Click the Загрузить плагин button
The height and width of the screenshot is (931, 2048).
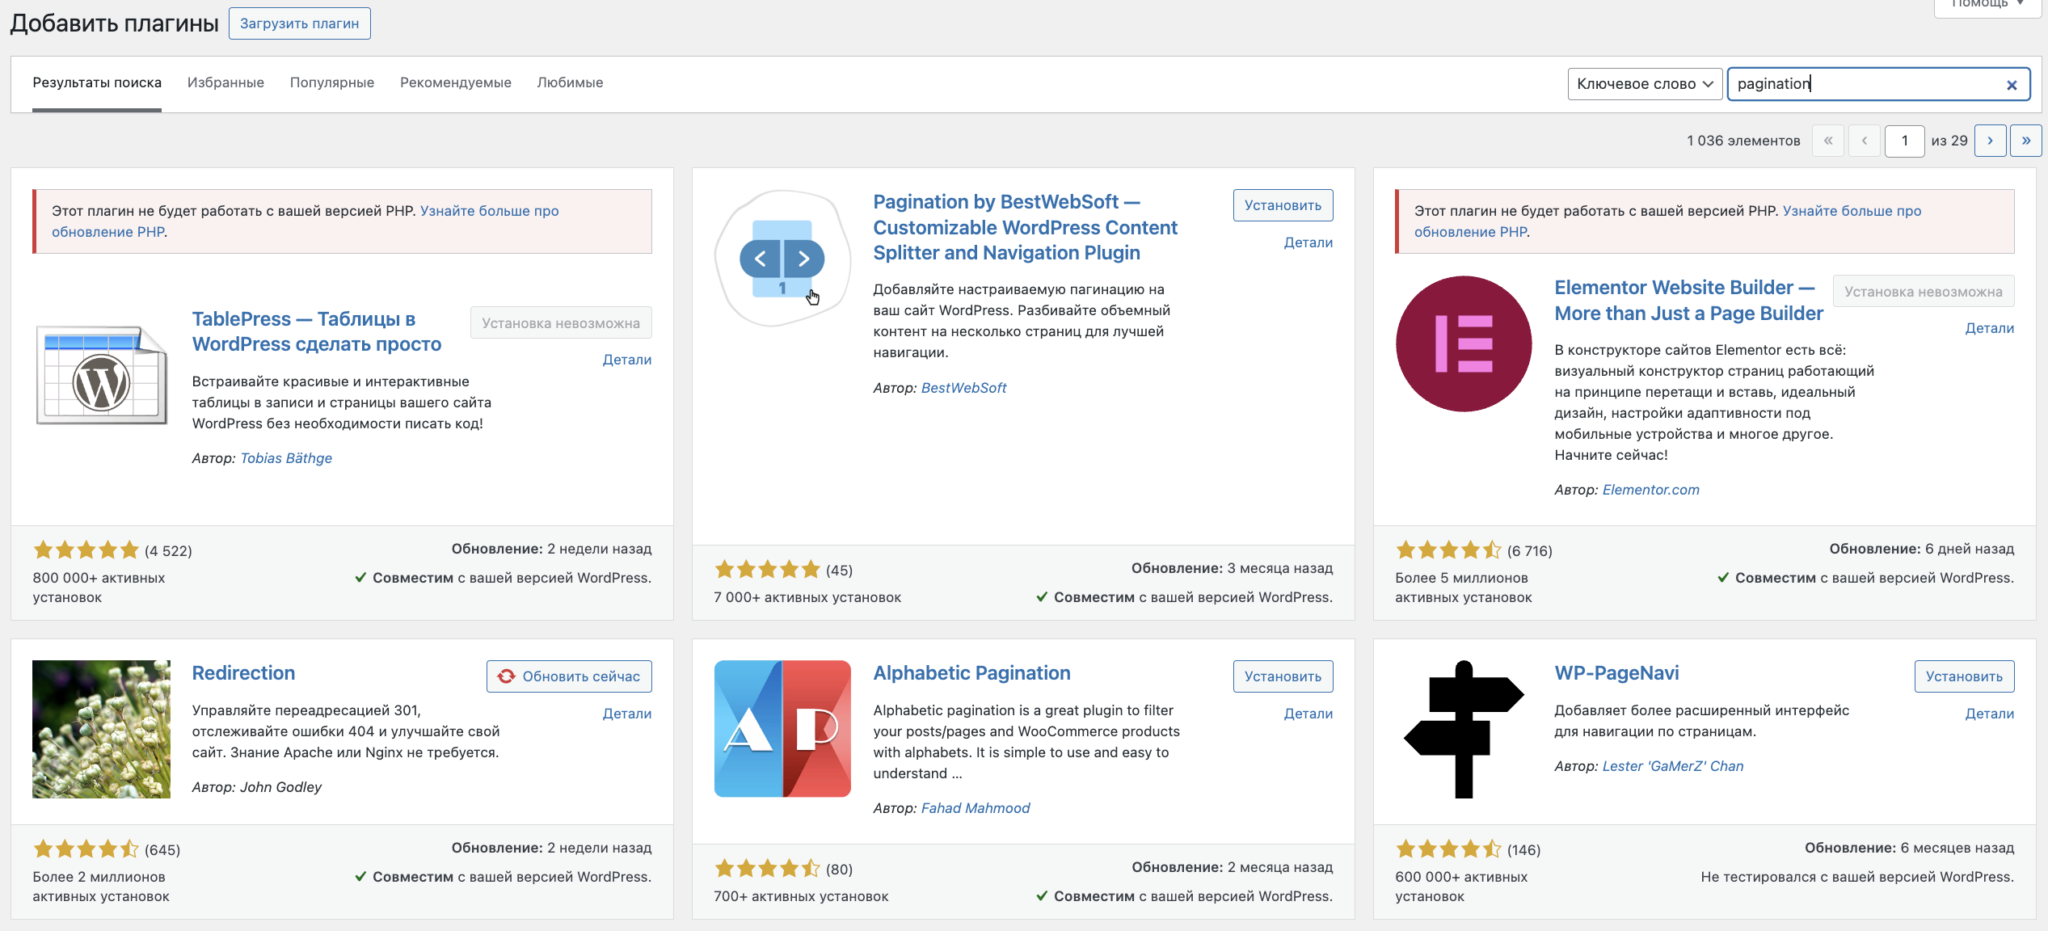point(299,24)
